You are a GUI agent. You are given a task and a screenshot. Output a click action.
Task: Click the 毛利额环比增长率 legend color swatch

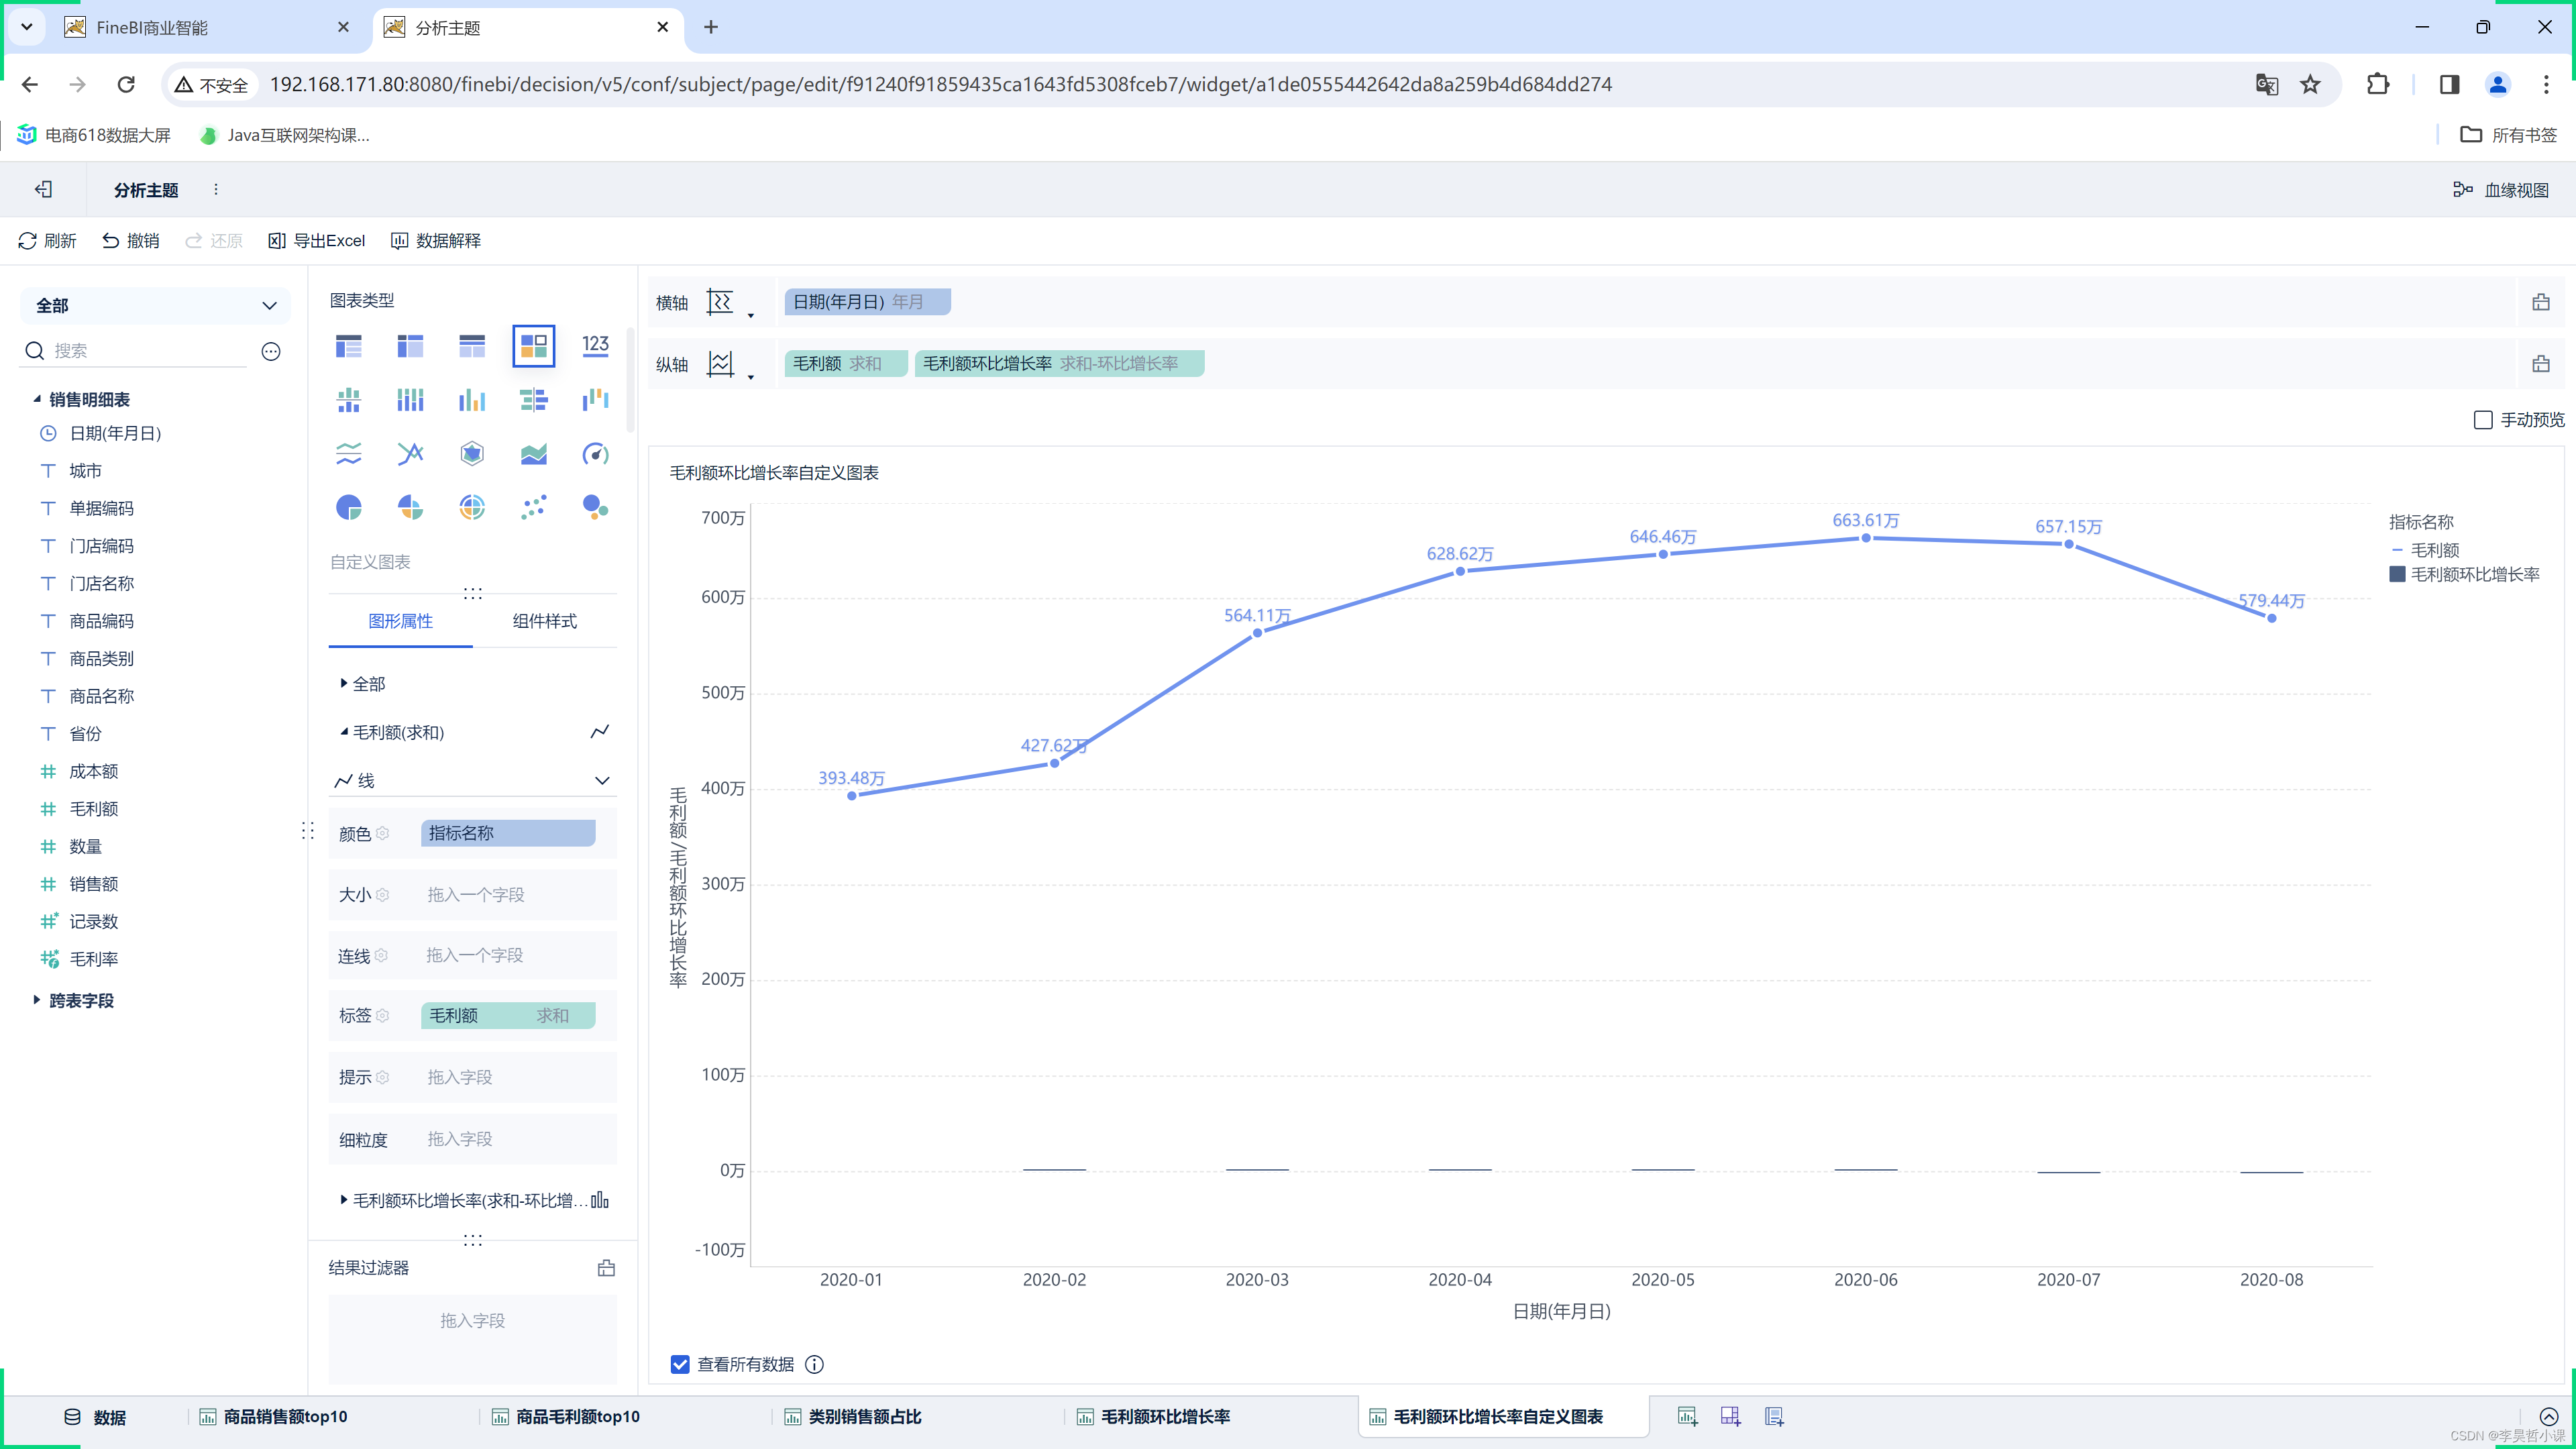[x=2397, y=574]
